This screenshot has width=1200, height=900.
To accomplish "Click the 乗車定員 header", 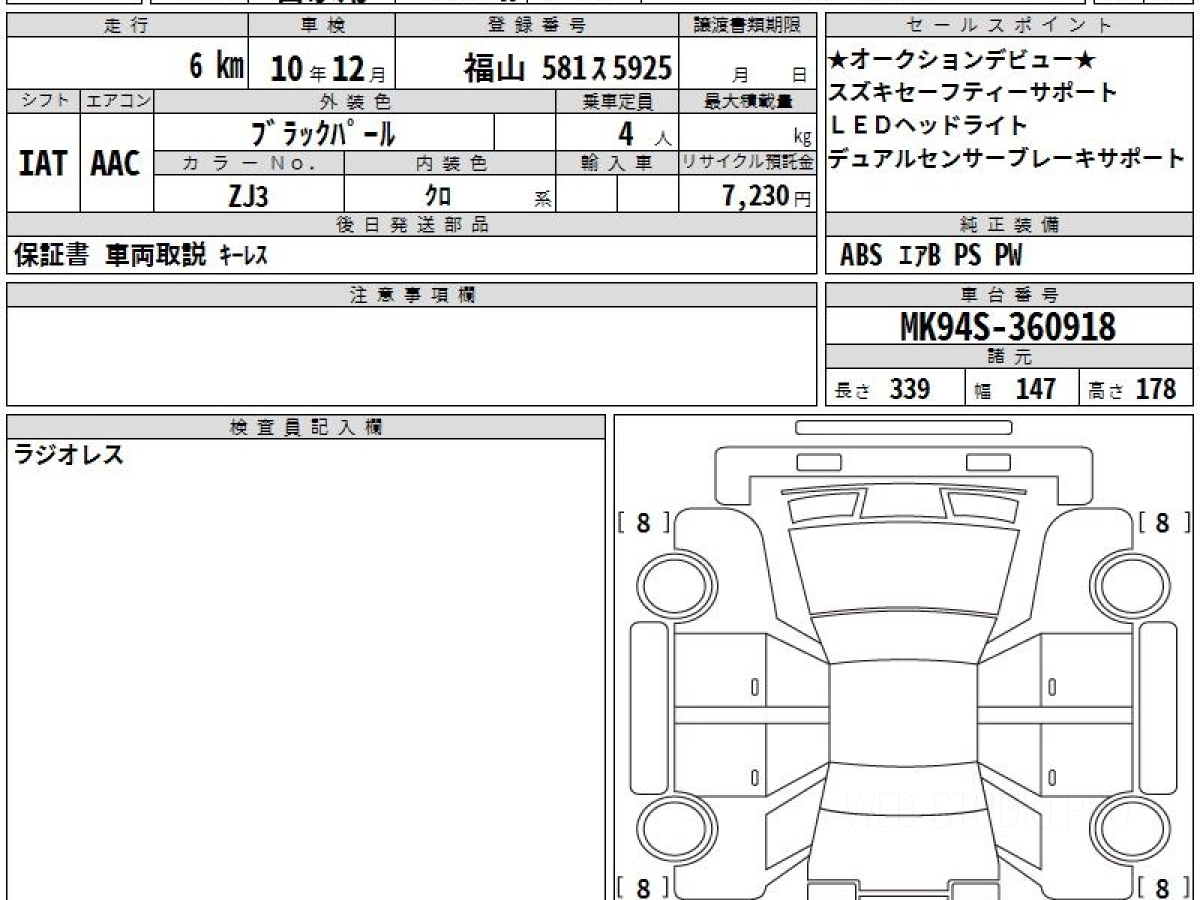I will [x=617, y=101].
